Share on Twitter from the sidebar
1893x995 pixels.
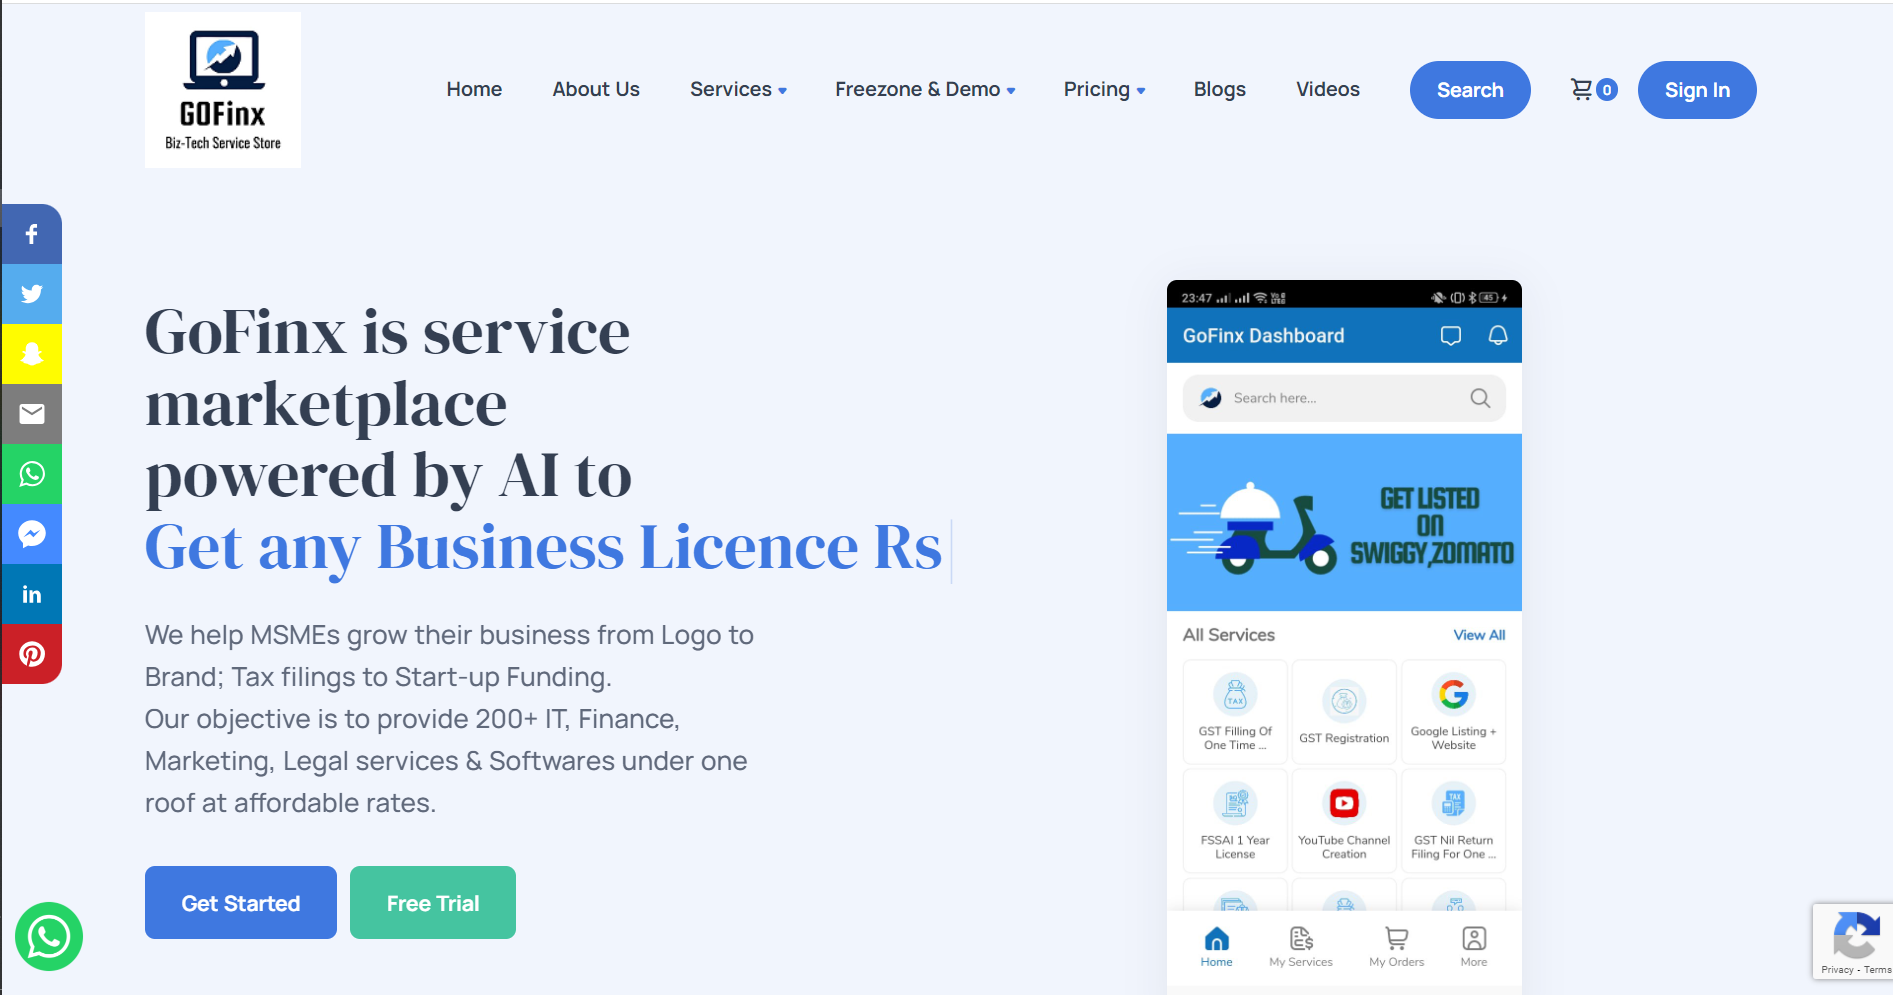pyautogui.click(x=32, y=294)
